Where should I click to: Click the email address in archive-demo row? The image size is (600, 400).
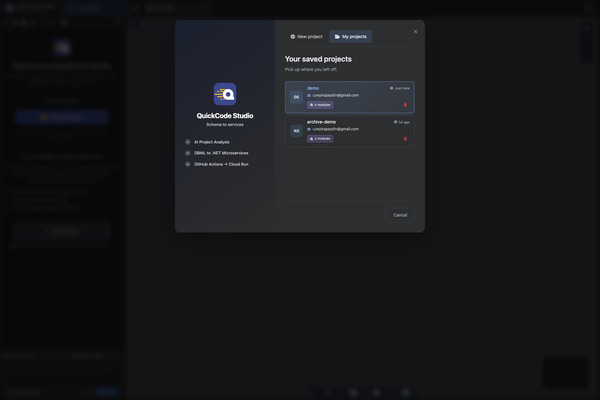(x=336, y=129)
